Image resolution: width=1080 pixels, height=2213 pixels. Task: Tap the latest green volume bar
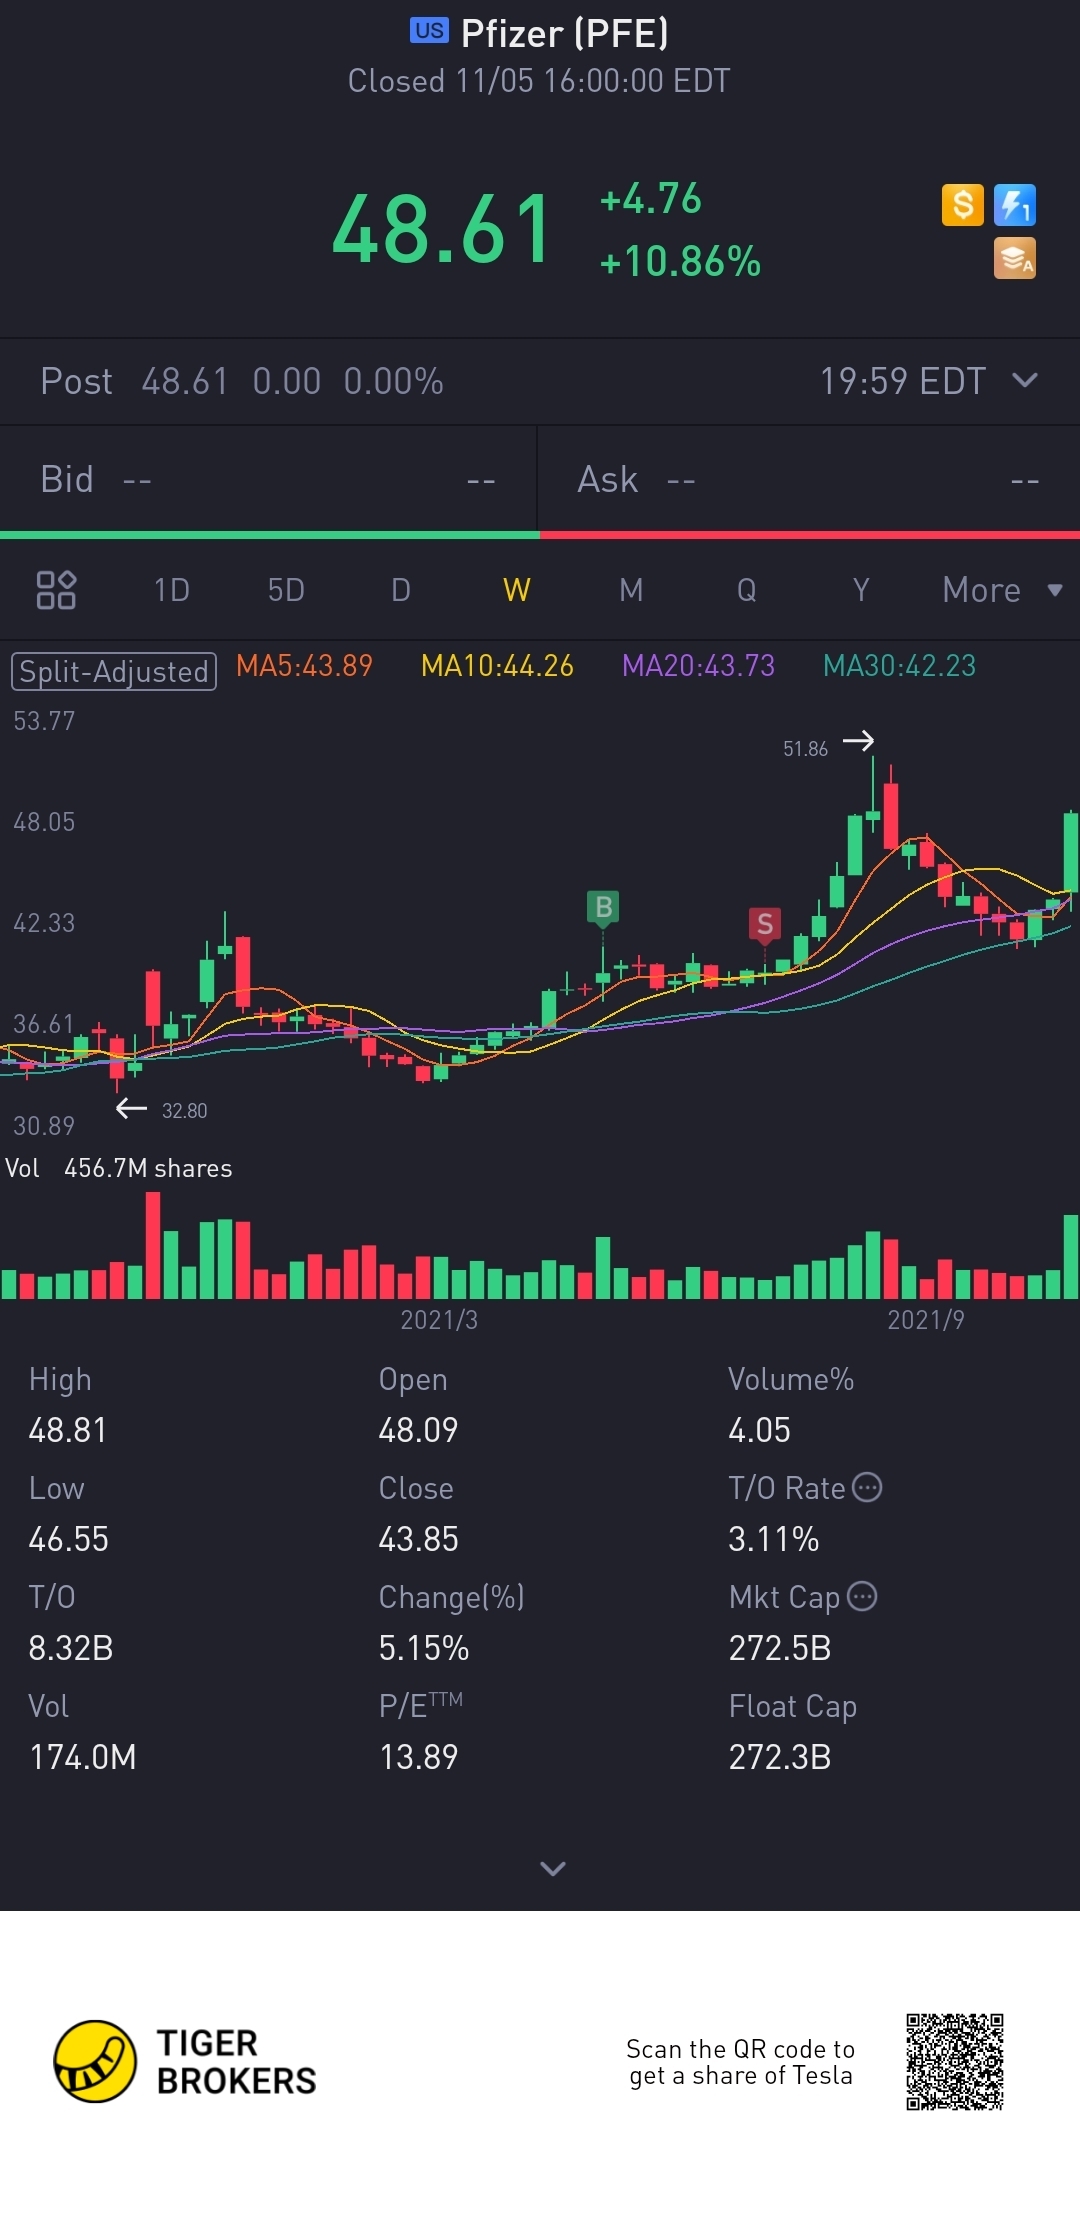point(1071,1257)
